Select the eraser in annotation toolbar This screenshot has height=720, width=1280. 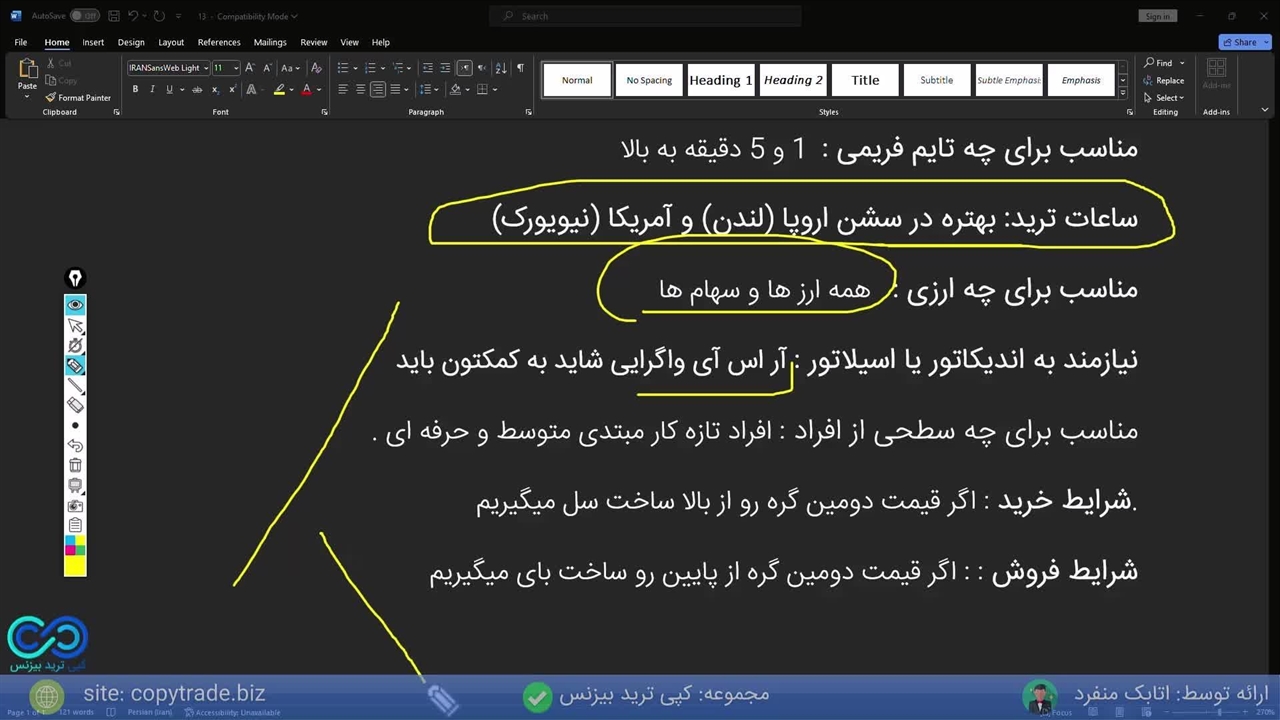point(75,405)
